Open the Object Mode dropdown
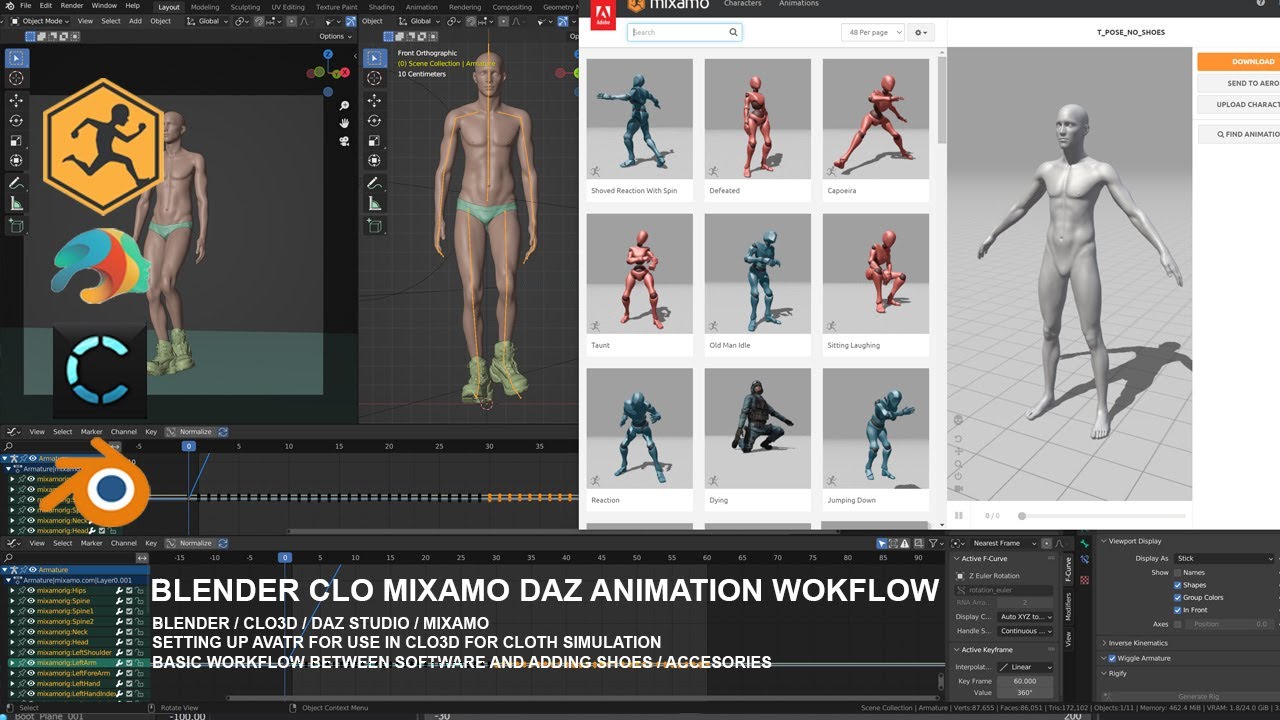Viewport: 1280px width, 720px height. [x=41, y=21]
